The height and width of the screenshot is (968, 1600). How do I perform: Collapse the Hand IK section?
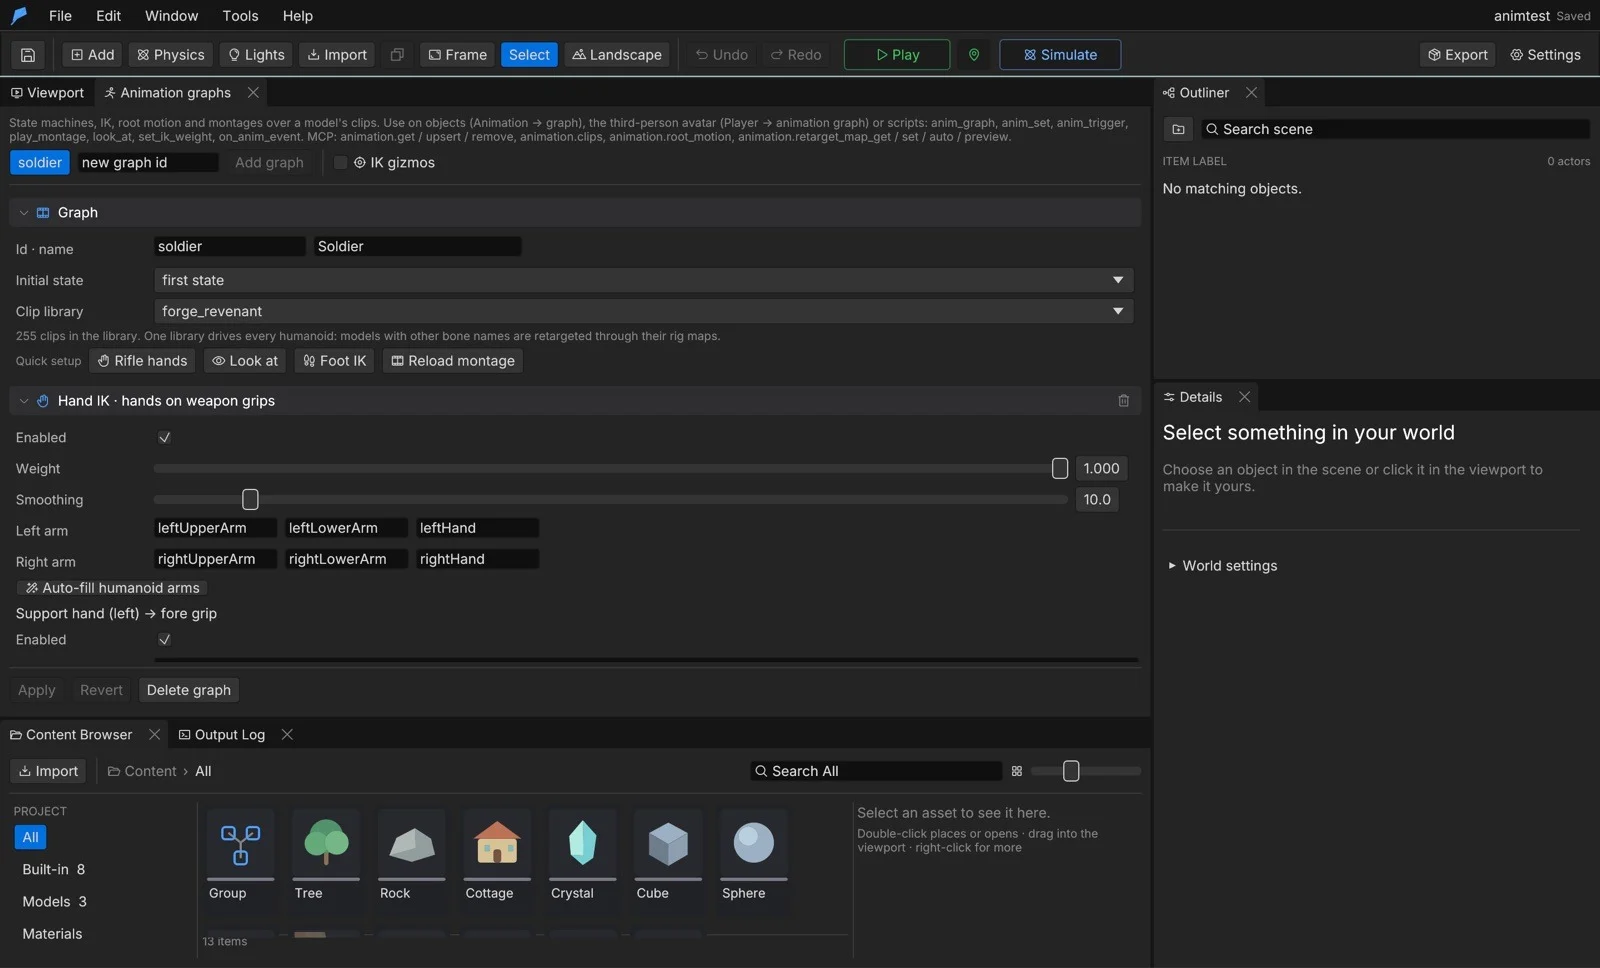24,401
